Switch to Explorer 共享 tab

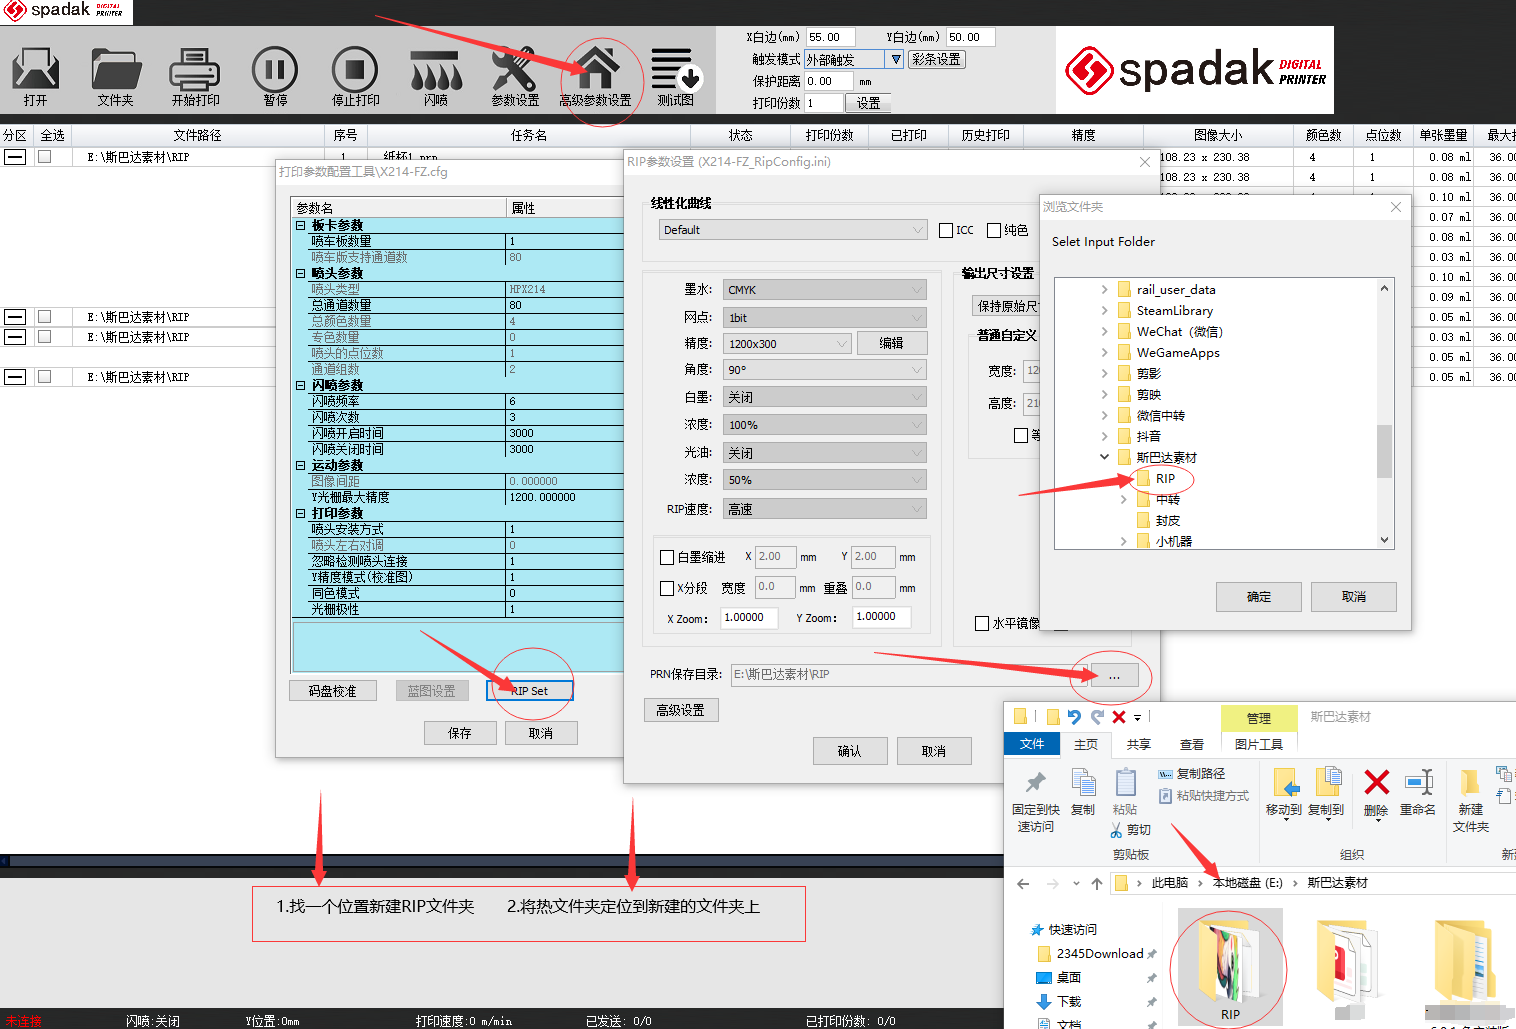pyautogui.click(x=1139, y=744)
